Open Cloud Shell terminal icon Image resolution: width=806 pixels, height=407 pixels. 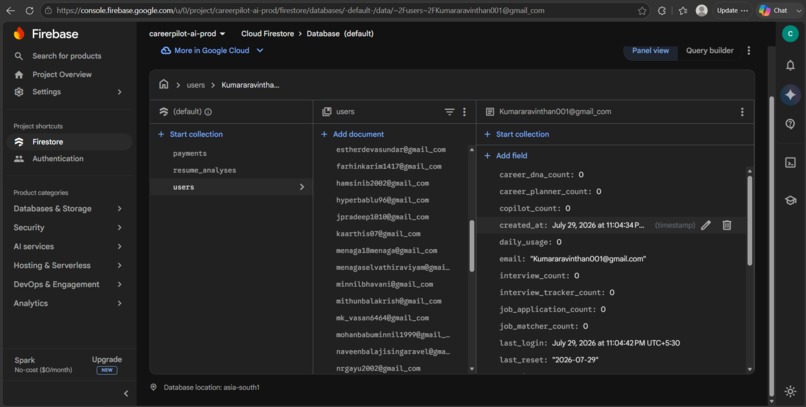[x=790, y=162]
